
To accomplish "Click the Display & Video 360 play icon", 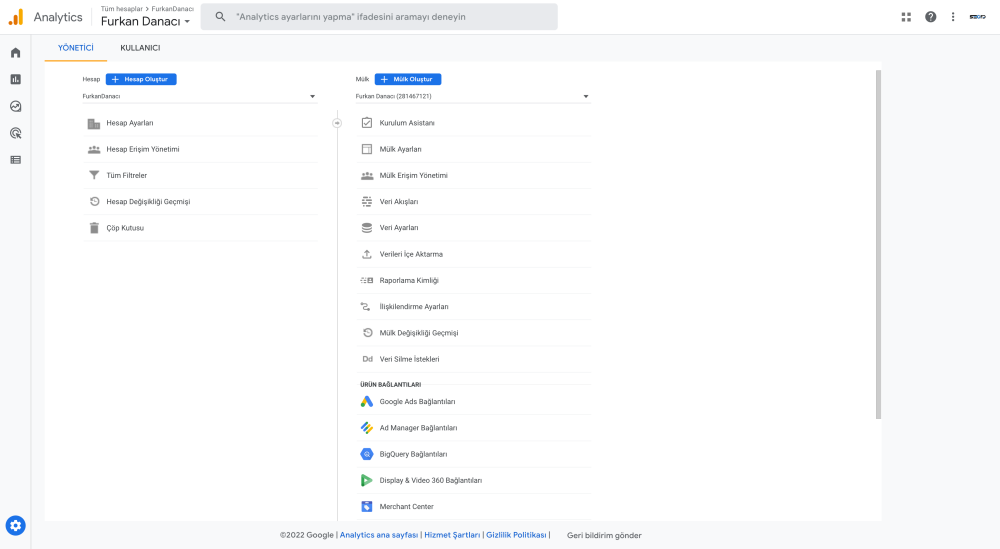I will coord(367,480).
